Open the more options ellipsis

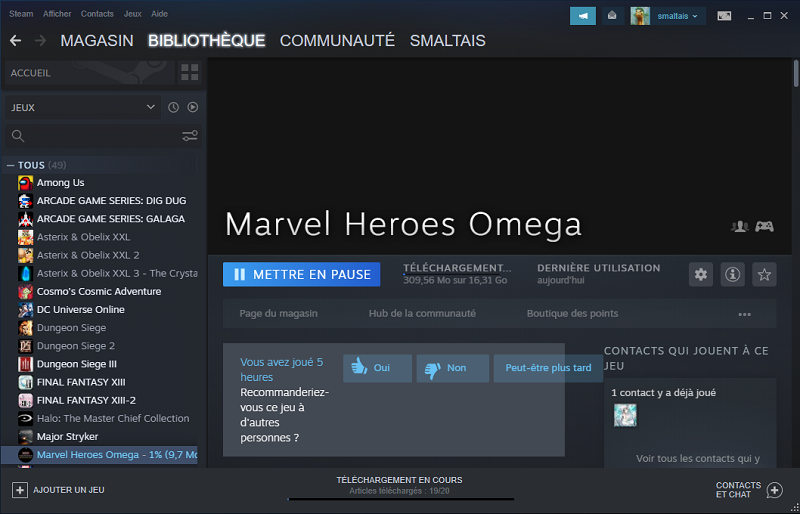(744, 314)
